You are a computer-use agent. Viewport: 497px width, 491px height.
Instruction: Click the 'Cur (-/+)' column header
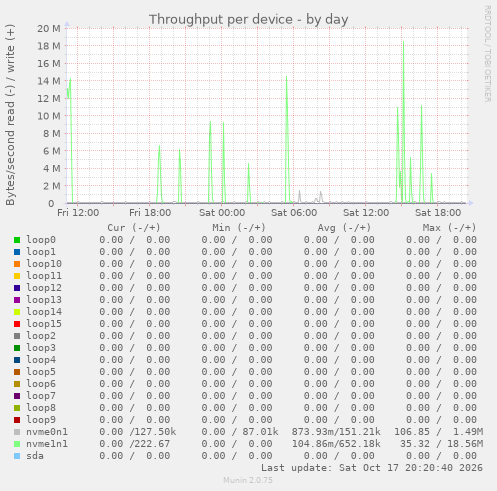tap(134, 228)
